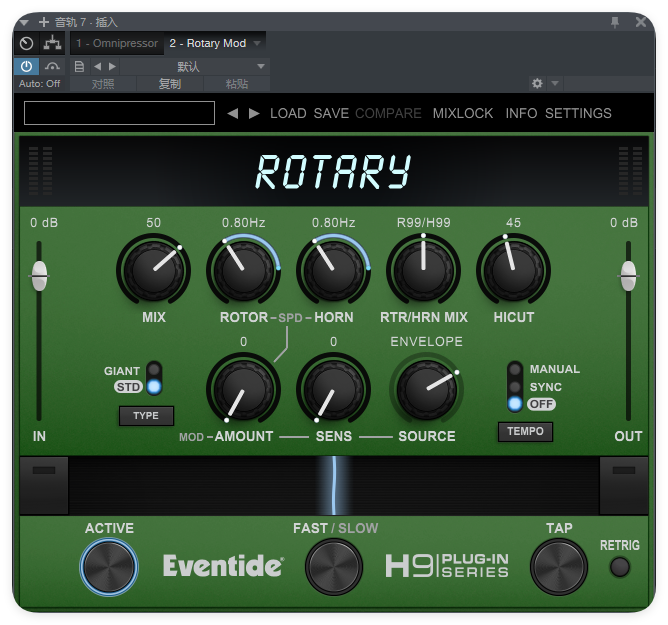The image size is (668, 625).
Task: Click the left ribbon end button
Action: click(44, 486)
